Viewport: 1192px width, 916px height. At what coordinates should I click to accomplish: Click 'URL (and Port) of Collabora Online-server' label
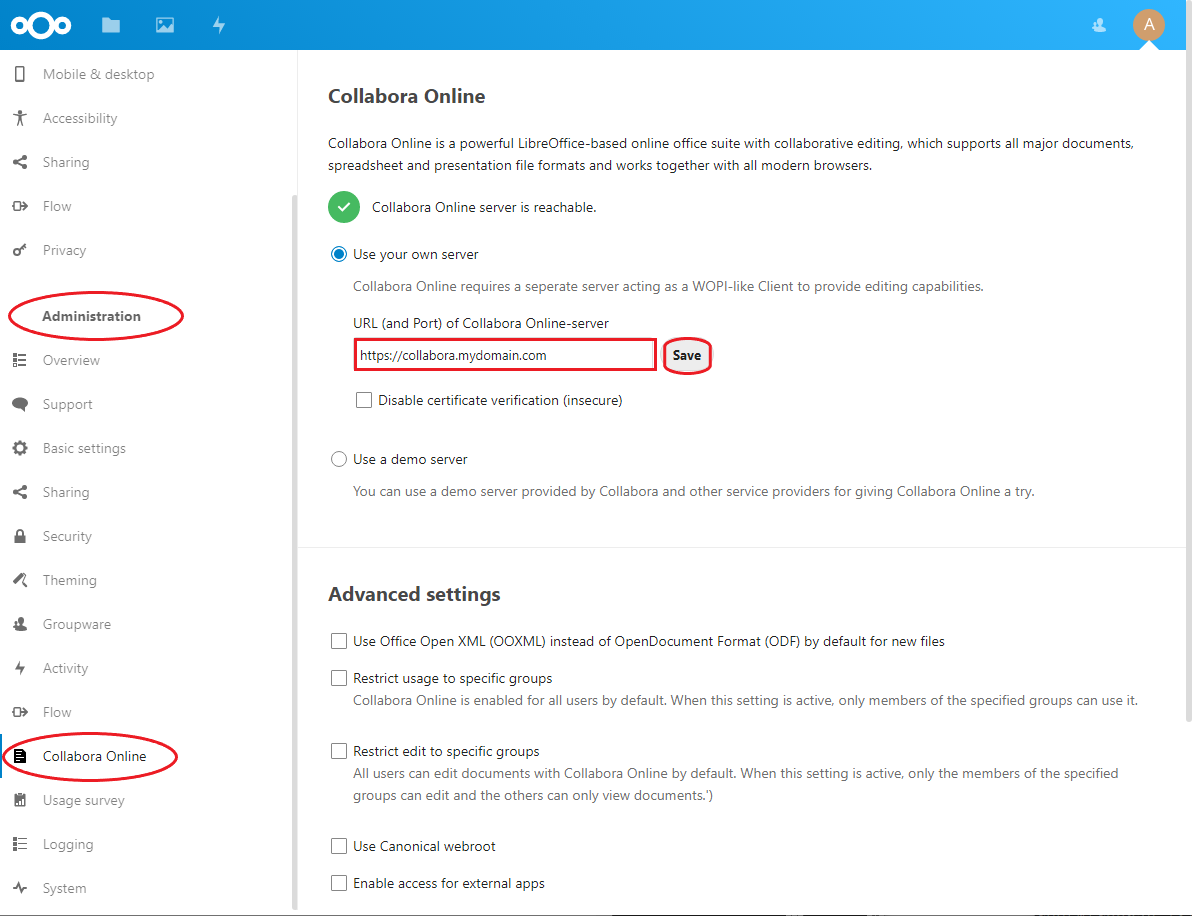pos(481,323)
